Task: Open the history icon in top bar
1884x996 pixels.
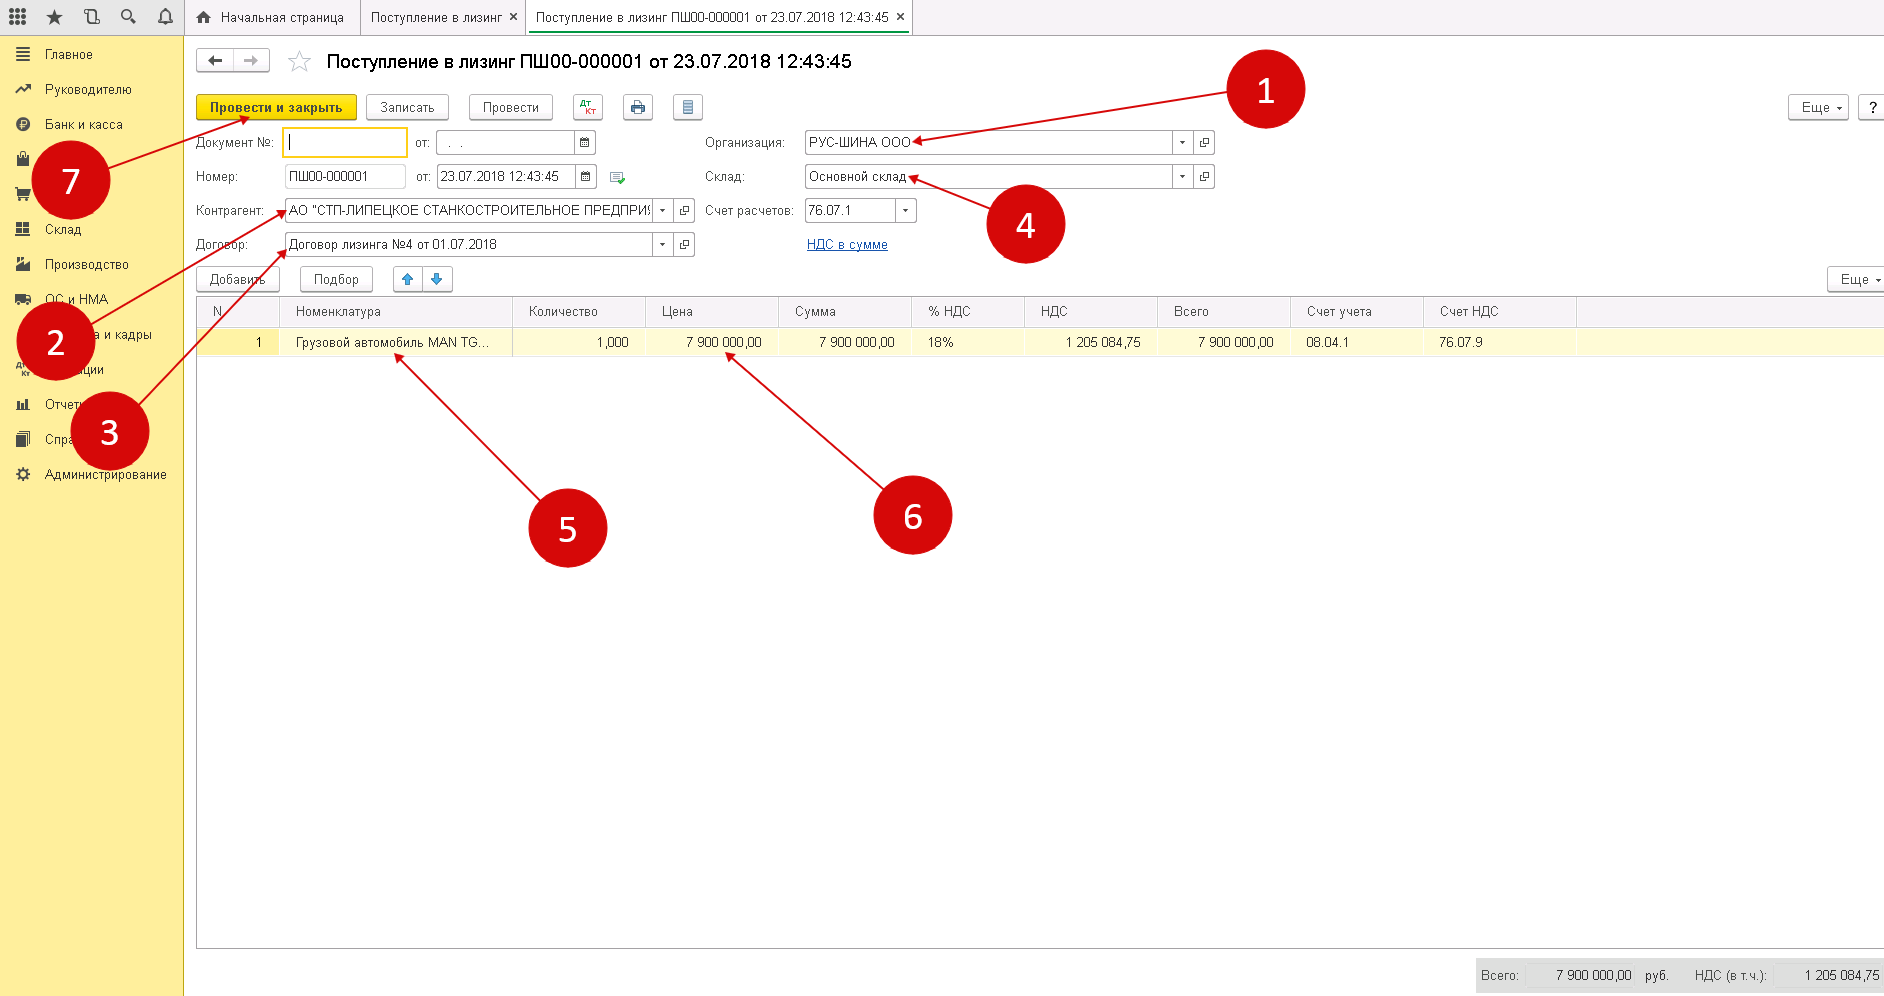Action: (x=92, y=17)
